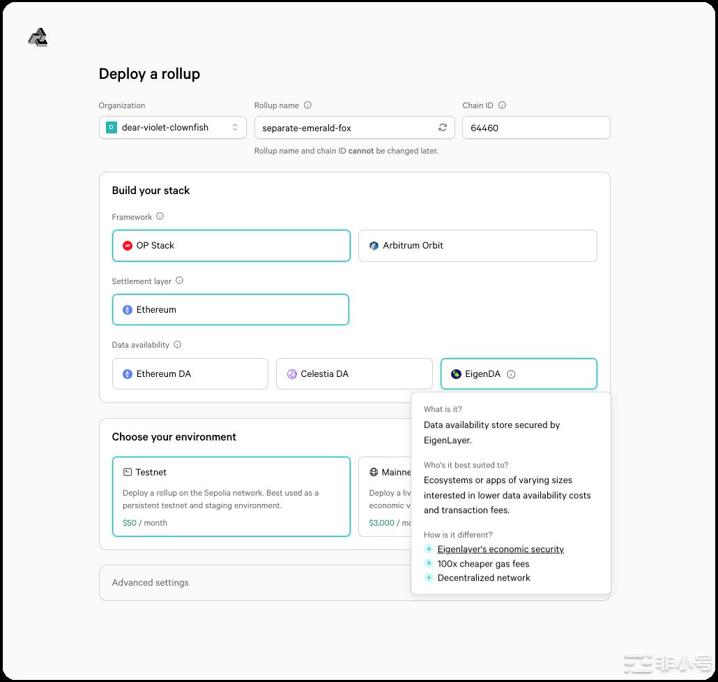Click the EigenDA logo icon
This screenshot has height=682, width=718.
tap(456, 374)
